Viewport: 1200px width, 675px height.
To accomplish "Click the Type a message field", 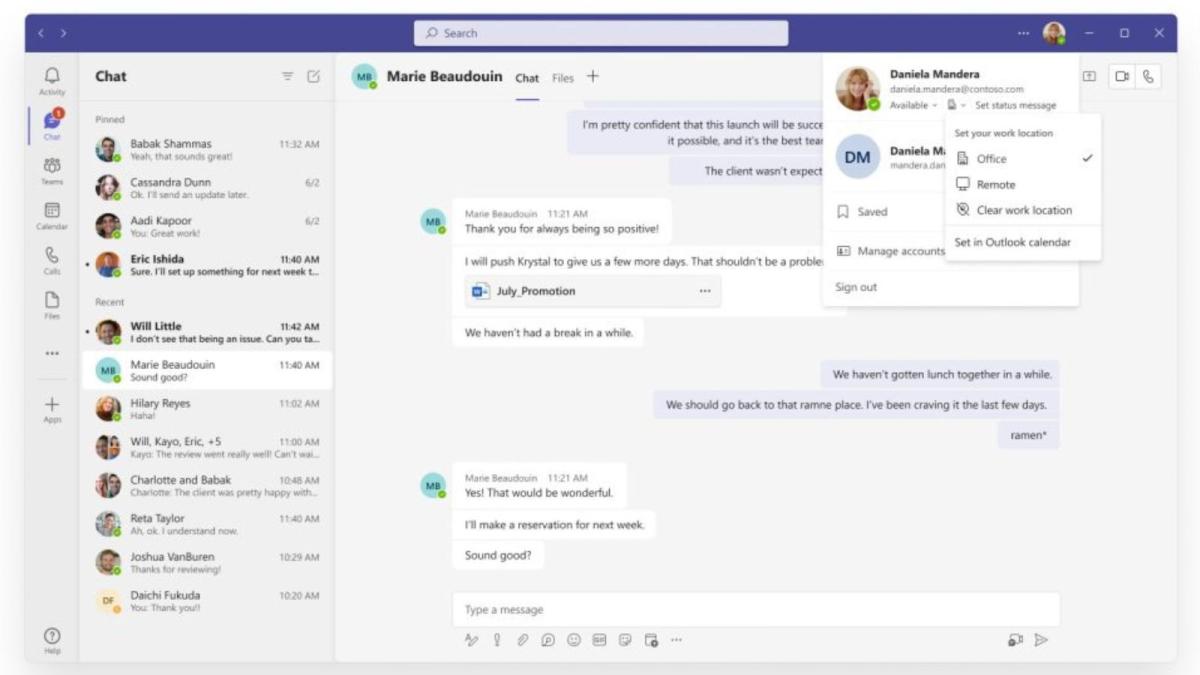I will (x=755, y=610).
